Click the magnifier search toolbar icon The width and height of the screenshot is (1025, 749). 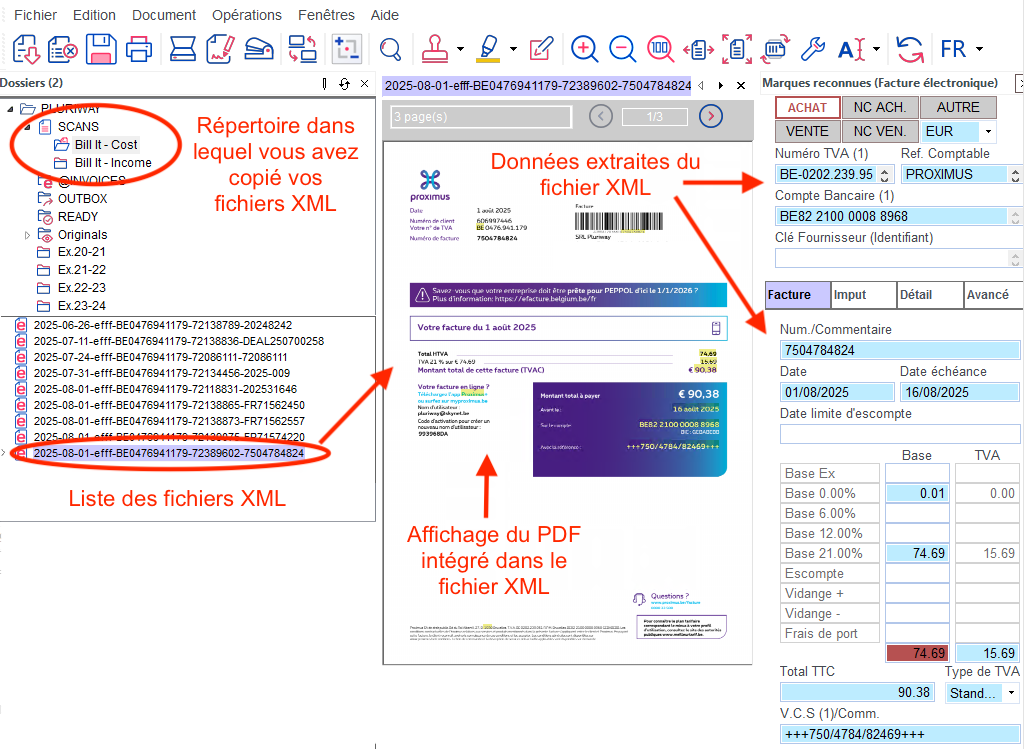[390, 48]
